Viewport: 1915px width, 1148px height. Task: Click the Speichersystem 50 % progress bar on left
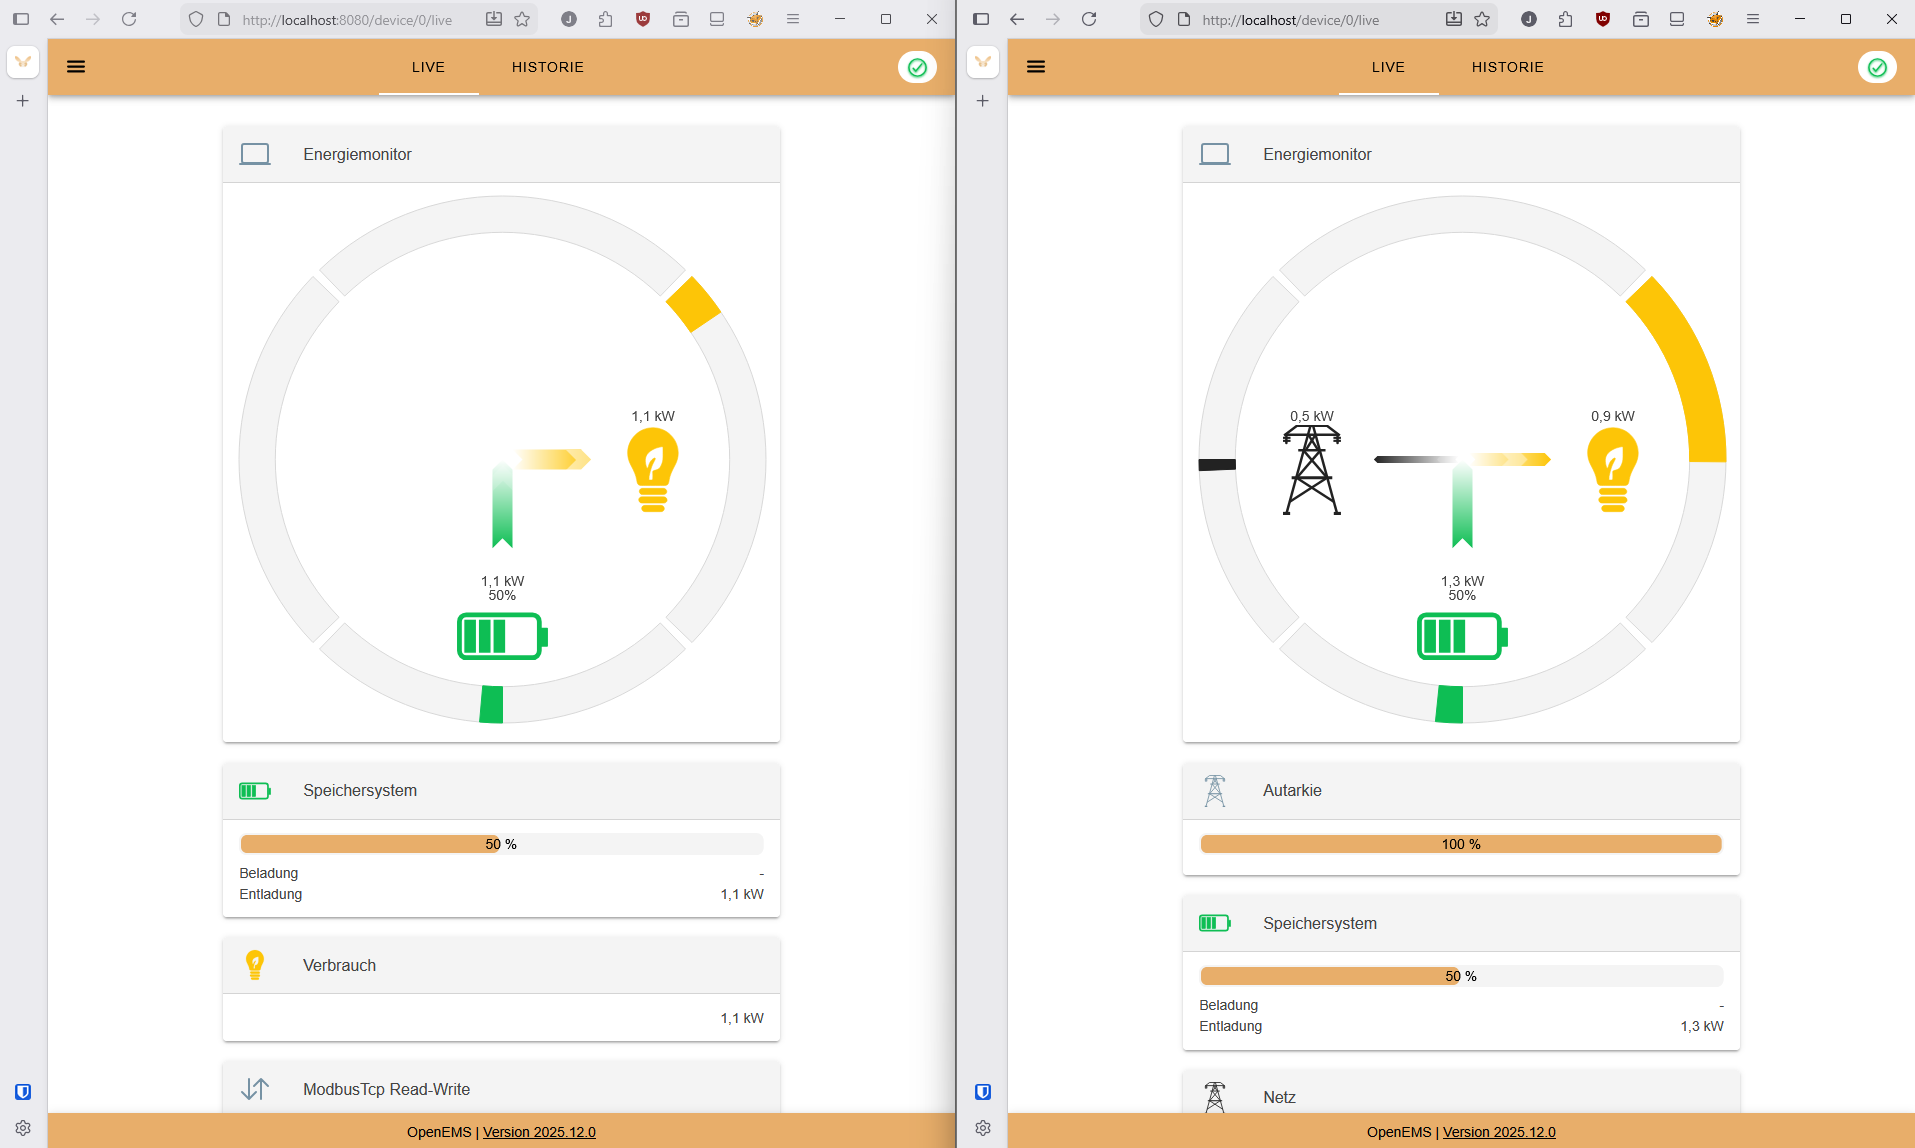501,844
